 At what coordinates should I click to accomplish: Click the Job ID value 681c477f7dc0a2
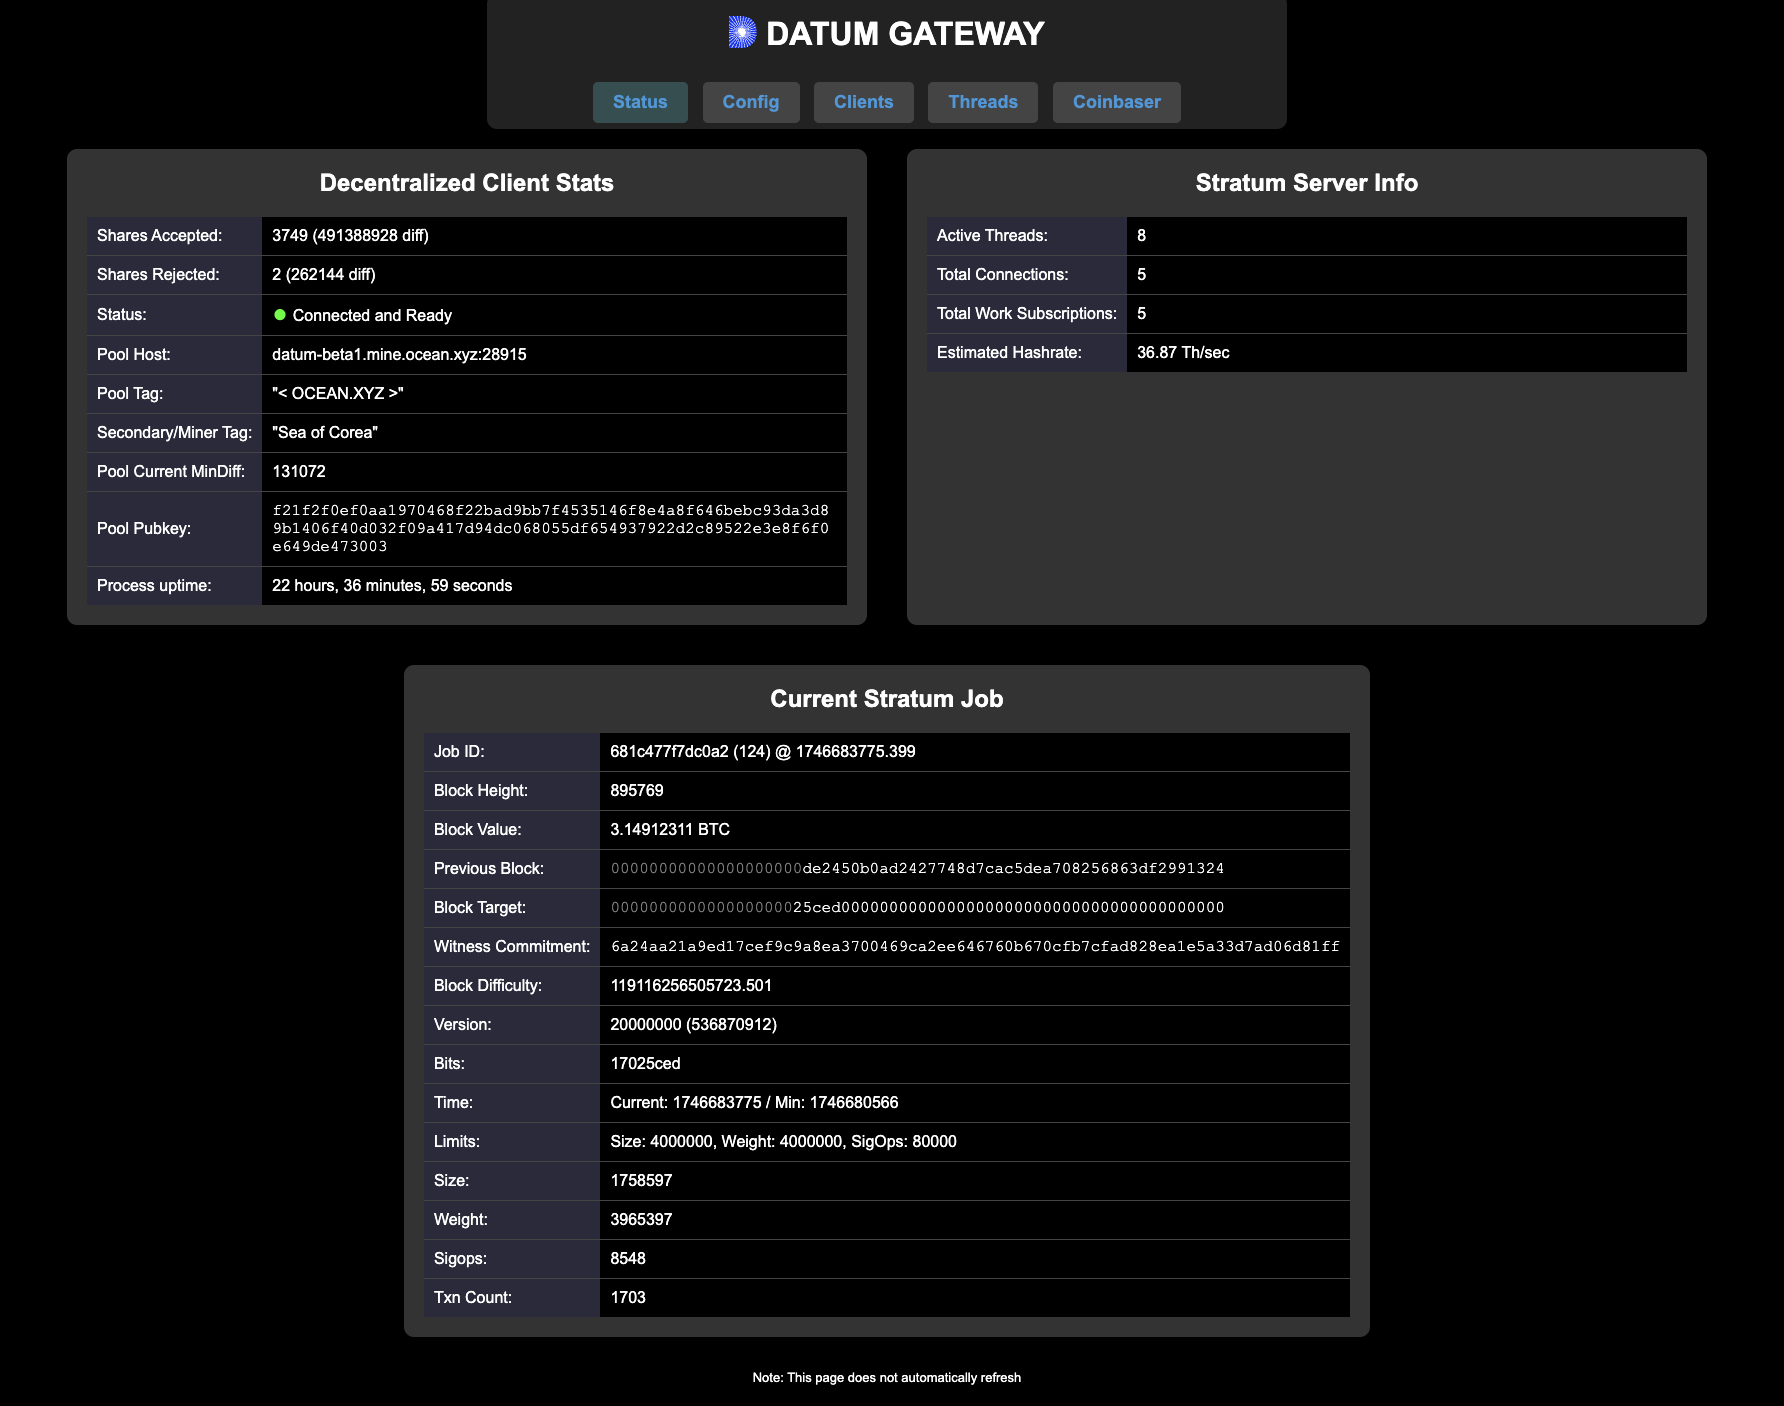pyautogui.click(x=669, y=752)
